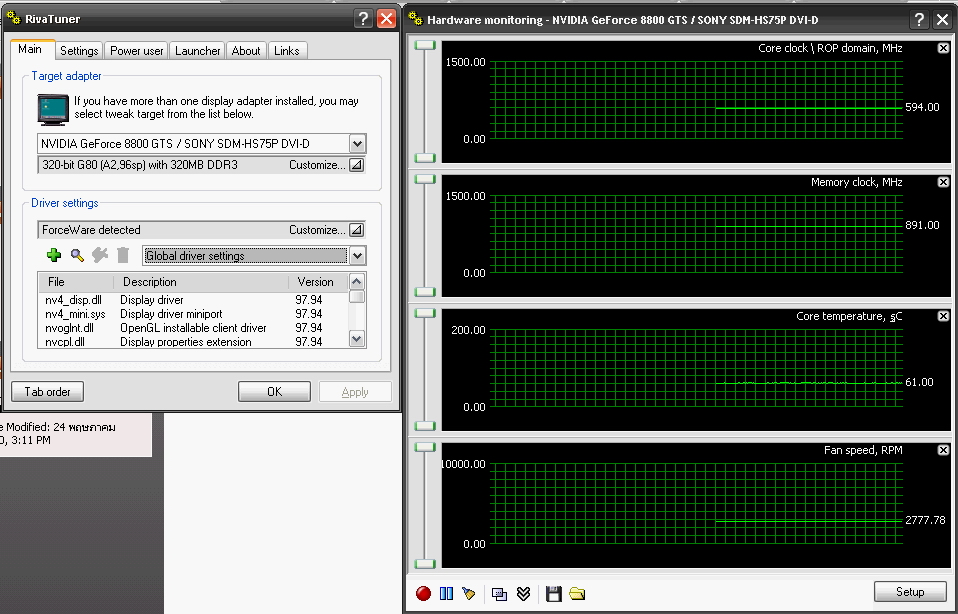The image size is (958, 614).
Task: Grab the bottom slider handle beside Core clock graph
Action: click(x=425, y=158)
